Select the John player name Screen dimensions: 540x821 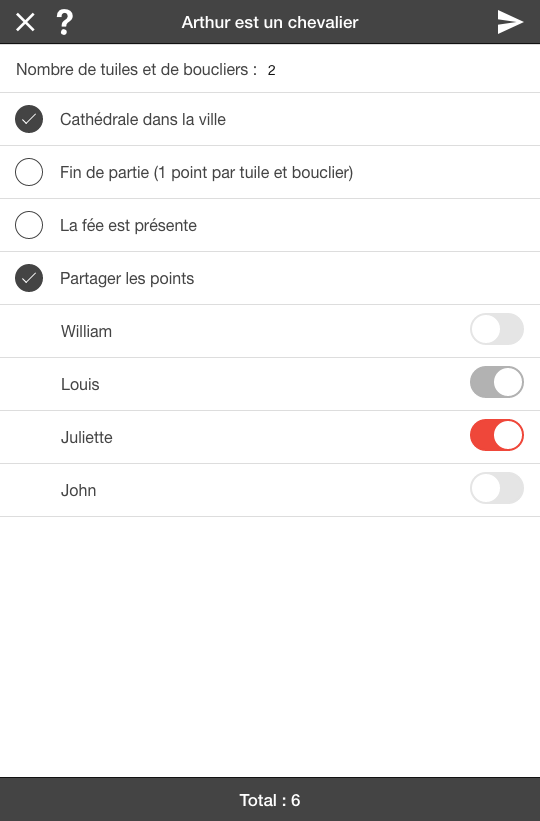click(79, 490)
